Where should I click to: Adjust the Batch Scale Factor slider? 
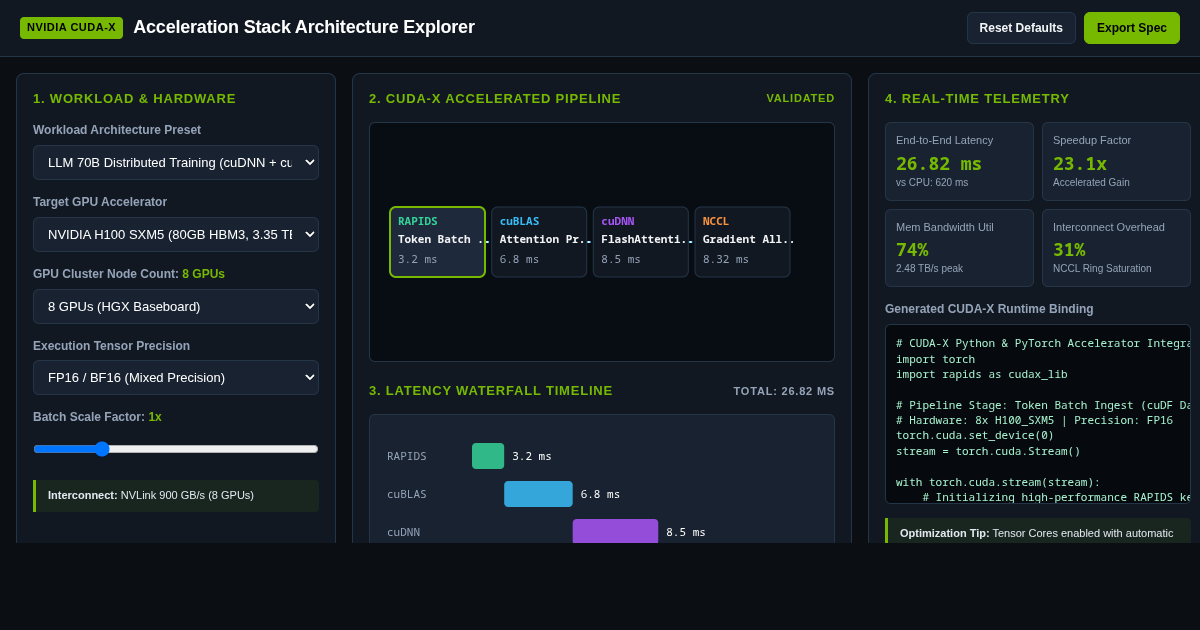pos(176,449)
